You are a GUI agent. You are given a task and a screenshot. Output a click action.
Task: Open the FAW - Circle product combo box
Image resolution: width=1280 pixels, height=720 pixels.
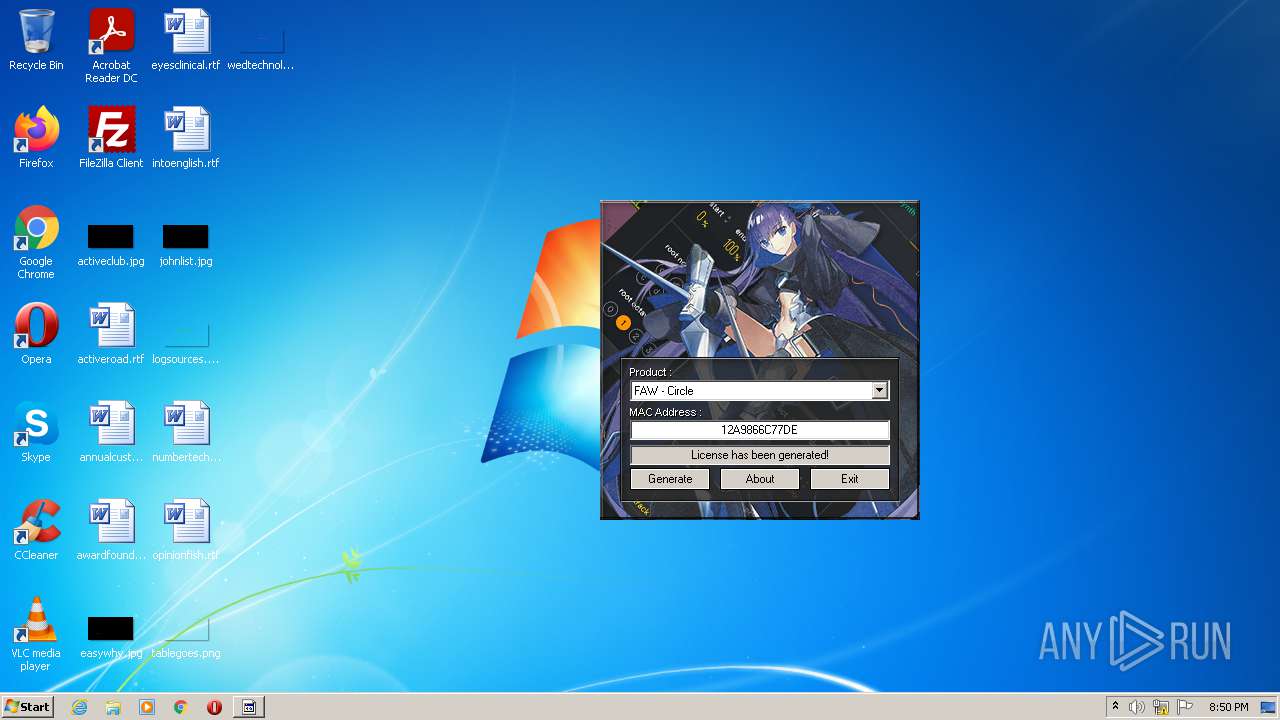coord(760,391)
